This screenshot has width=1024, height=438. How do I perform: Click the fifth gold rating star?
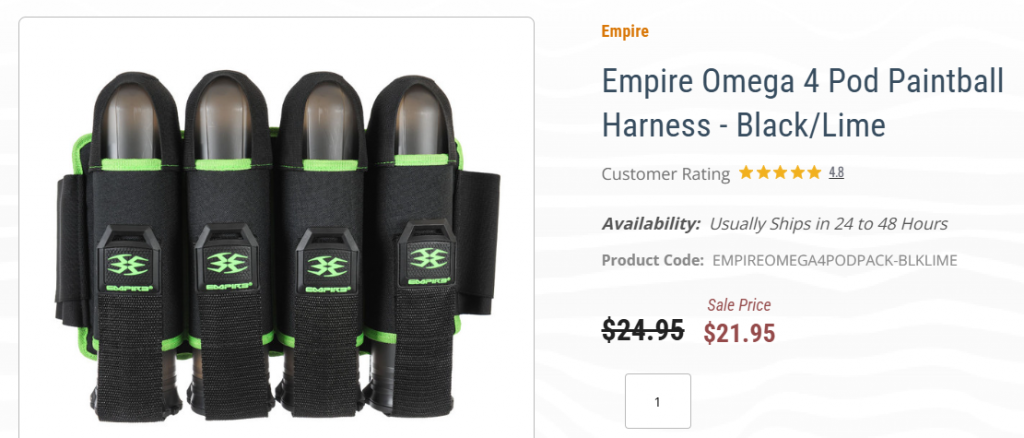[x=814, y=173]
